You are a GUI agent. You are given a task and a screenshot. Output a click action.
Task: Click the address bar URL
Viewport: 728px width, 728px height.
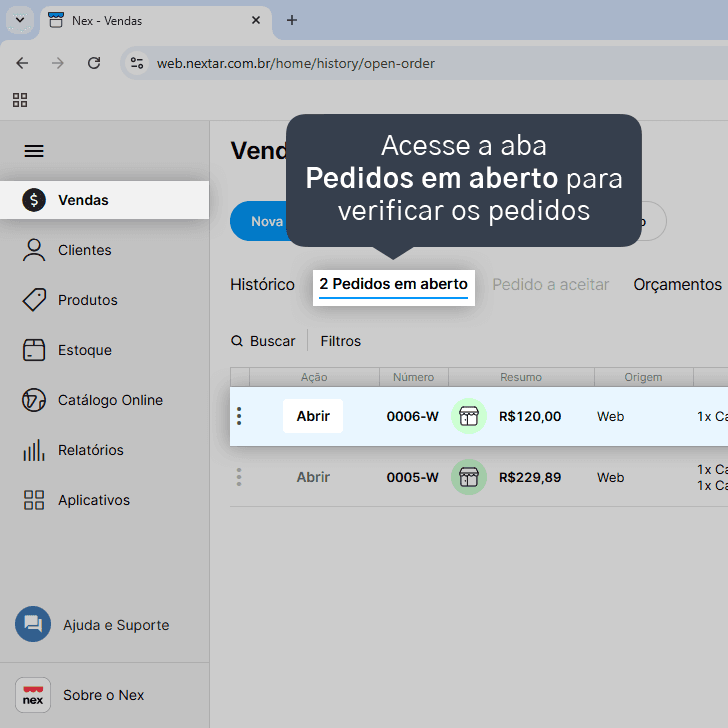click(x=296, y=63)
